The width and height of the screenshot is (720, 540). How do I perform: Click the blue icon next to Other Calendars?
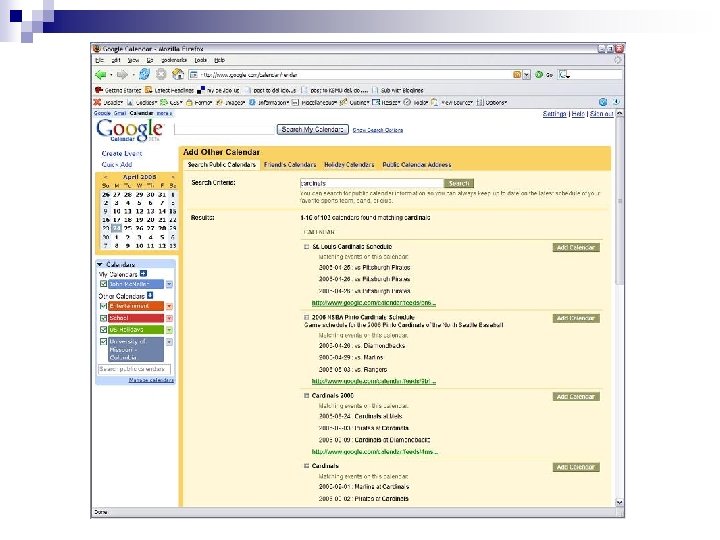pos(150,295)
